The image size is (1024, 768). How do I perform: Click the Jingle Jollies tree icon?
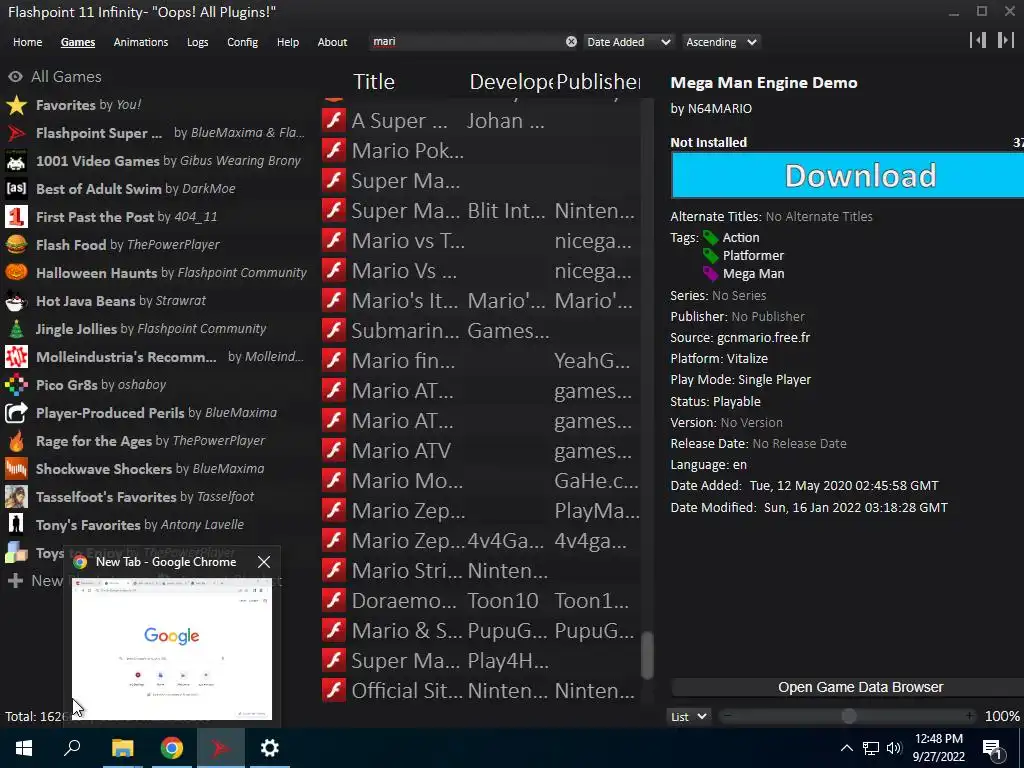[16, 329]
